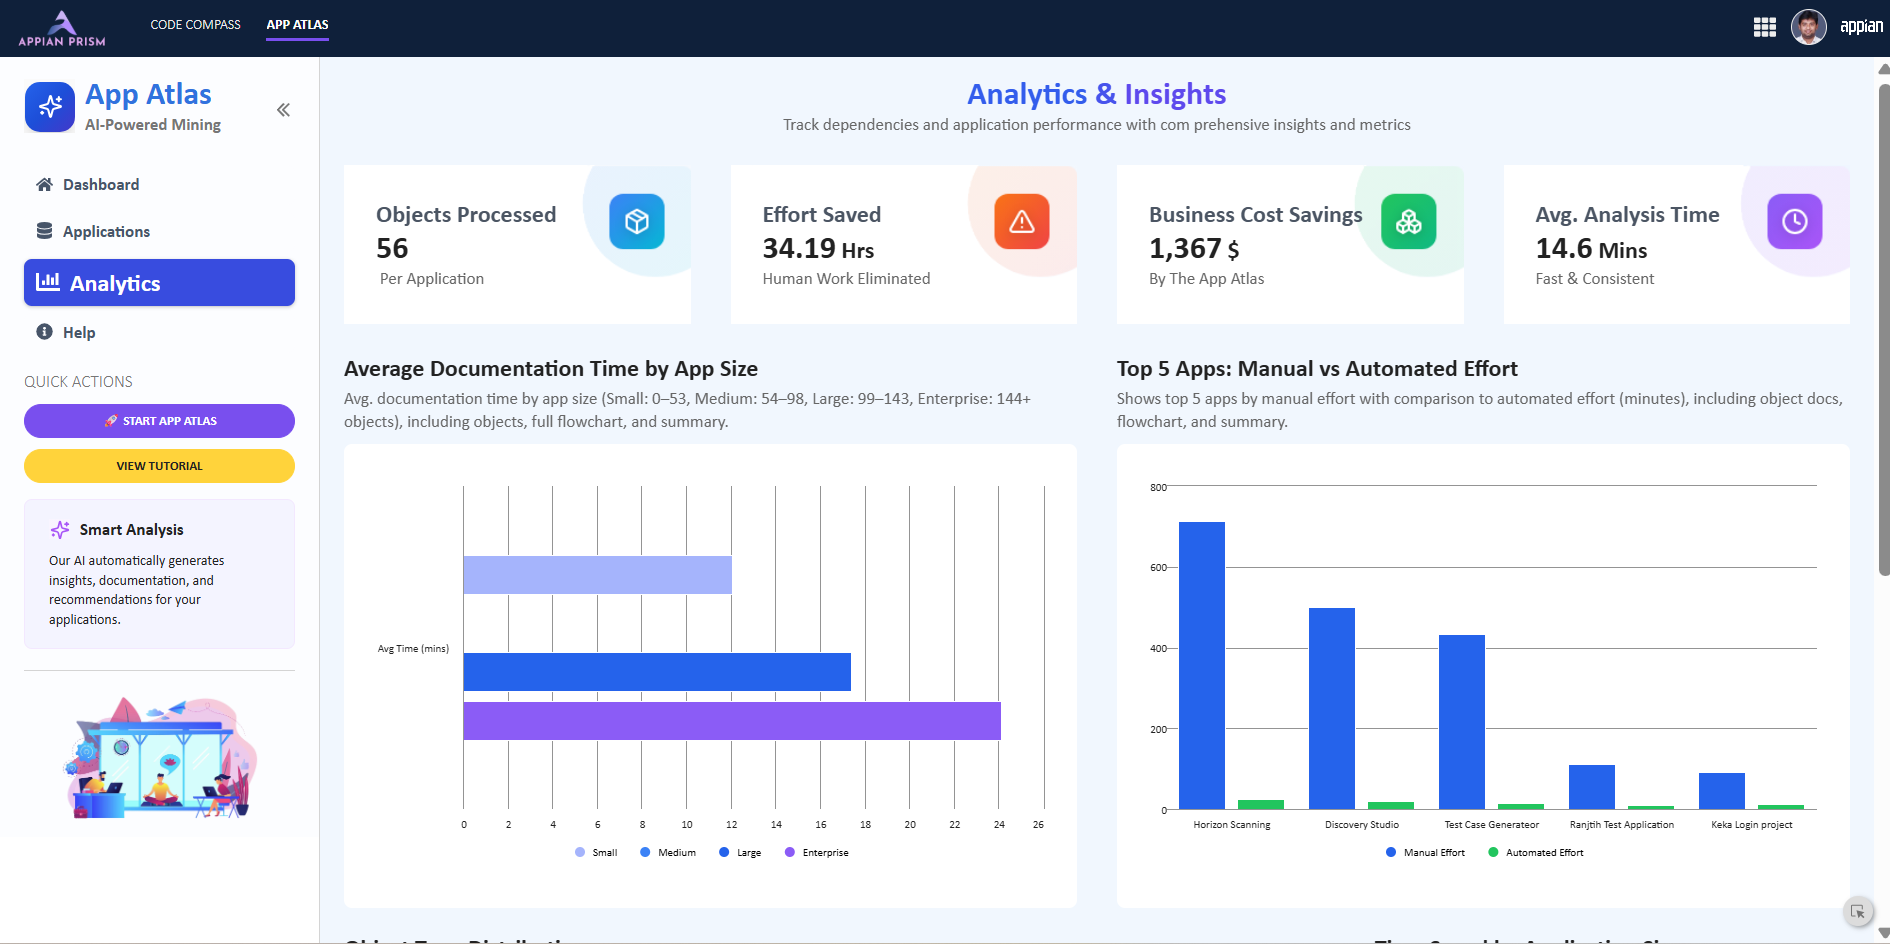This screenshot has width=1890, height=944.
Task: Click the Avg. Analysis Time clock icon
Action: [x=1794, y=221]
